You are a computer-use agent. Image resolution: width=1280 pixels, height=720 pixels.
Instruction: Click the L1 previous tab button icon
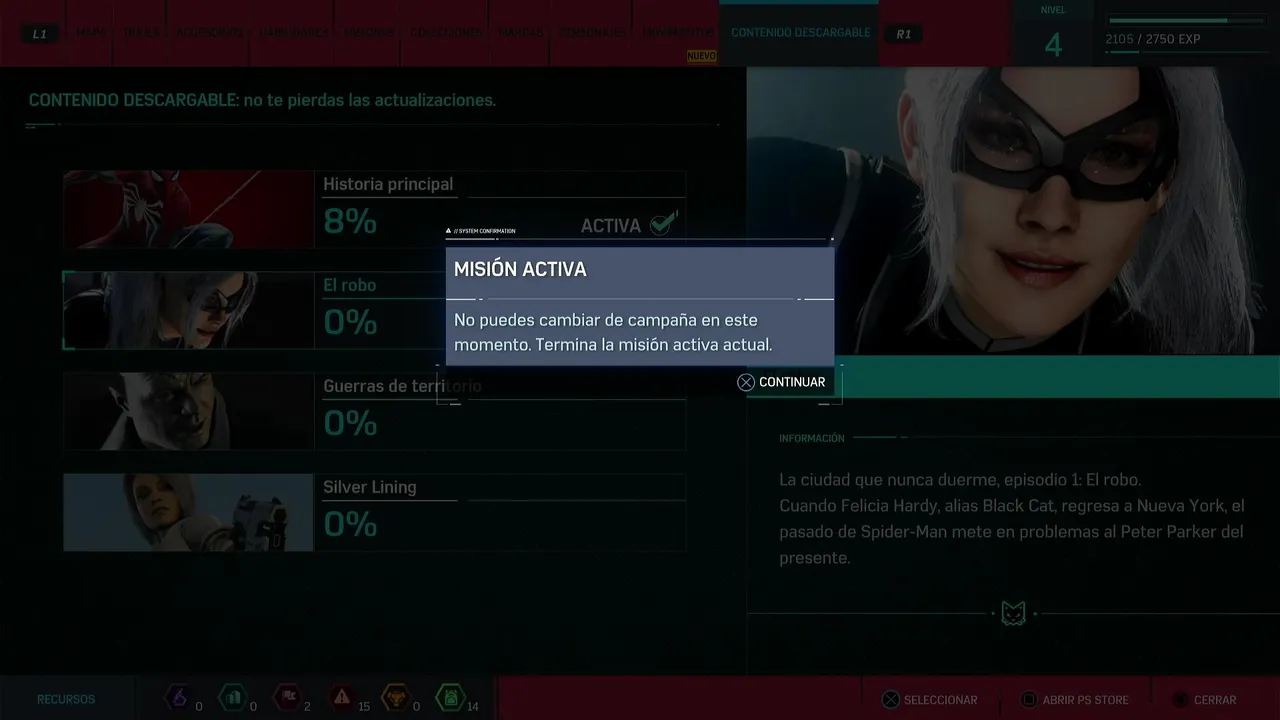pos(40,34)
